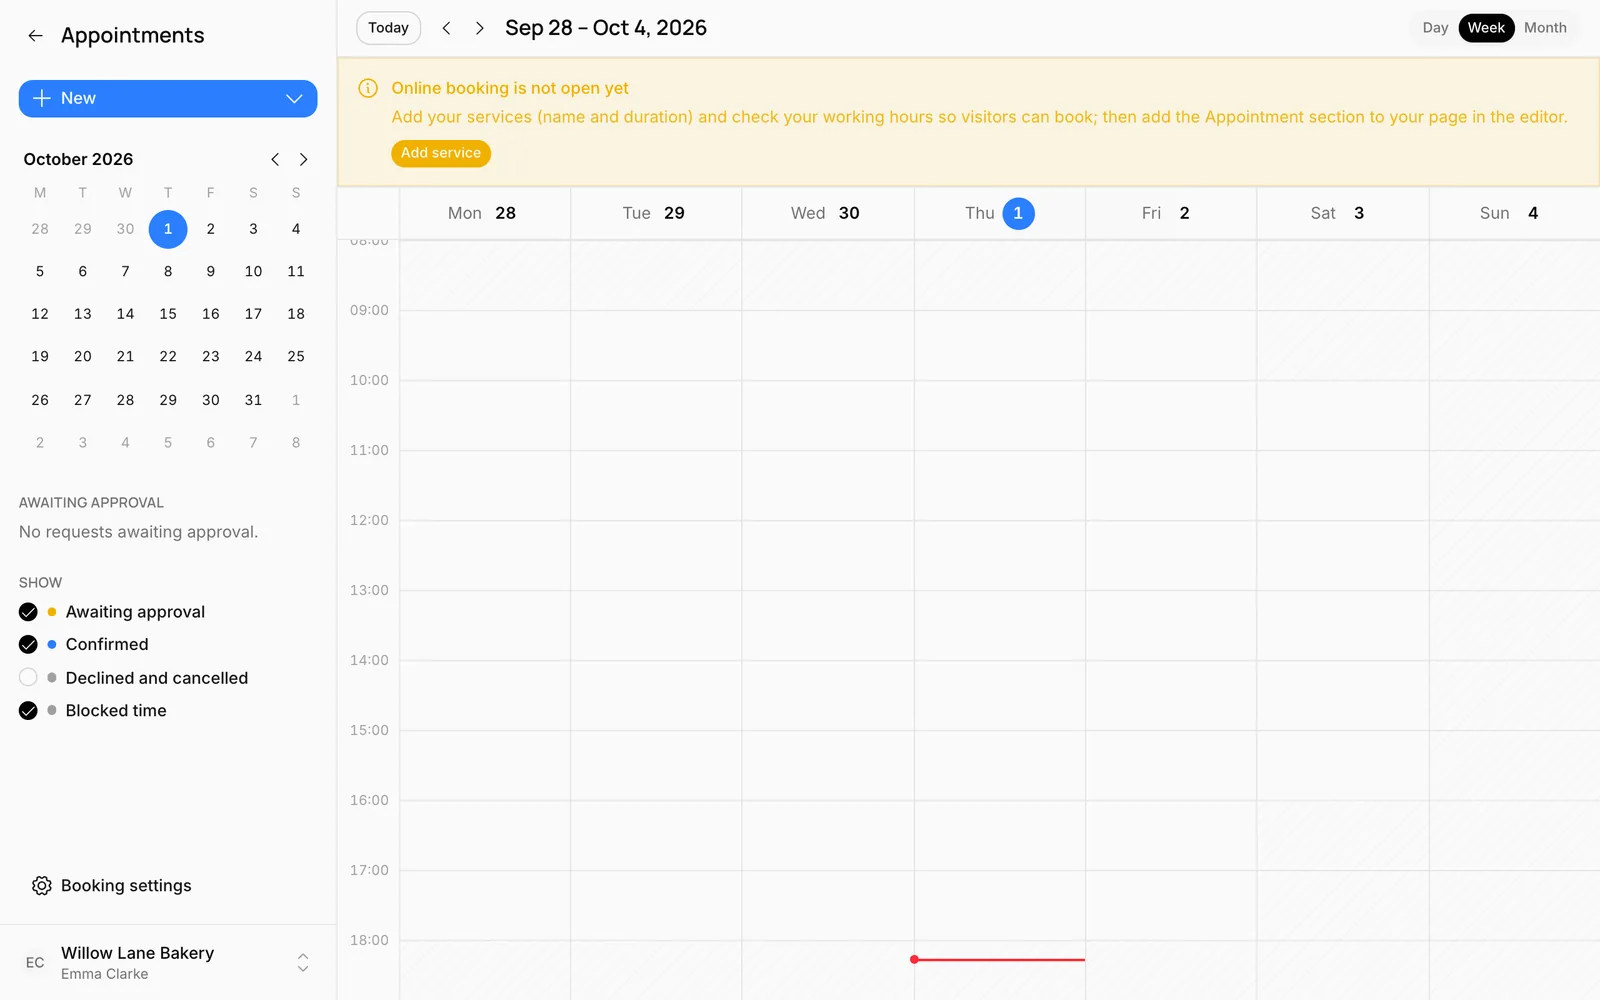Click Booking settings label
This screenshot has width=1600, height=1000.
(x=126, y=886)
